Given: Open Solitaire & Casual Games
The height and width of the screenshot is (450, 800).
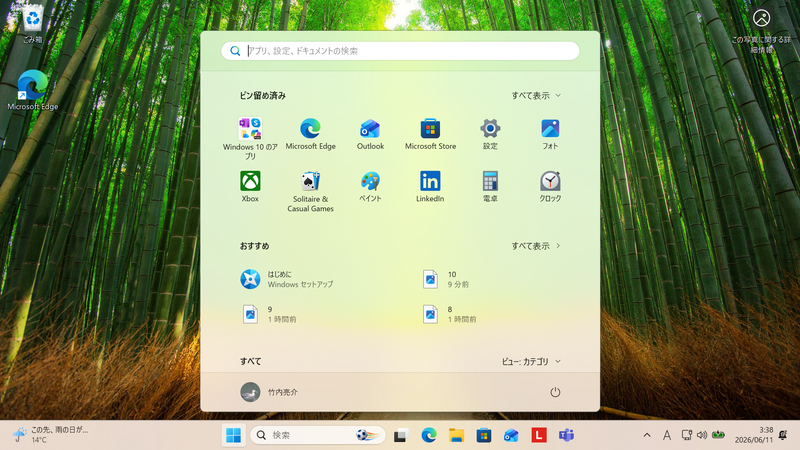Looking at the screenshot, I should coord(310,191).
